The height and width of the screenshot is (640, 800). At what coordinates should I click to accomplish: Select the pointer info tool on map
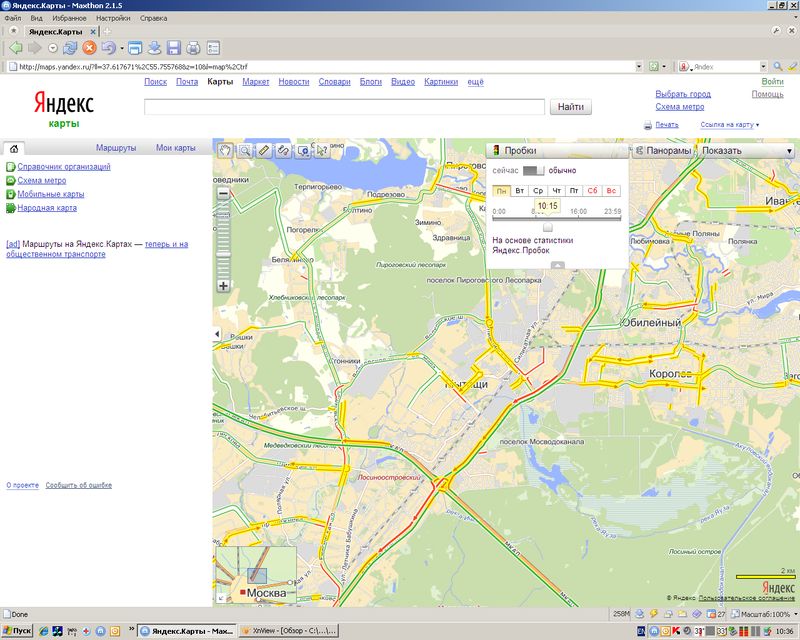[321, 151]
